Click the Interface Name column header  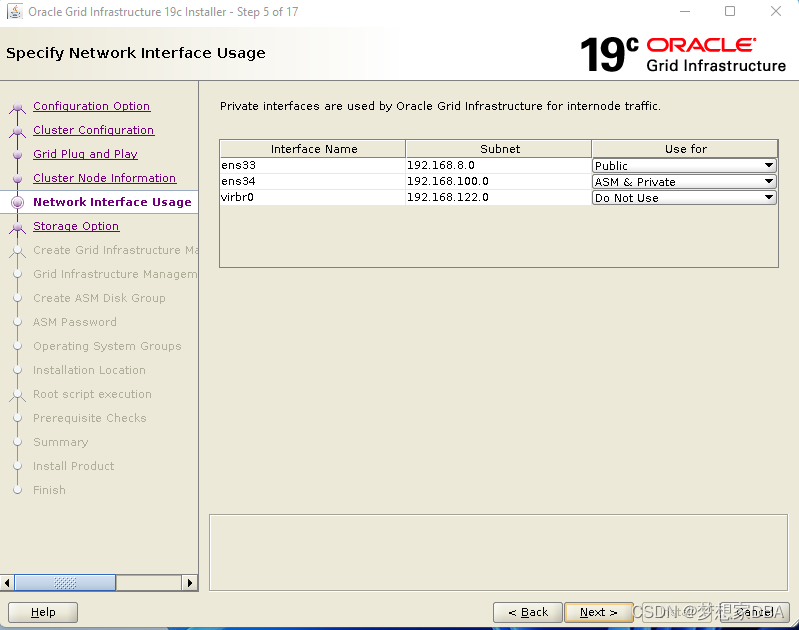coord(313,149)
